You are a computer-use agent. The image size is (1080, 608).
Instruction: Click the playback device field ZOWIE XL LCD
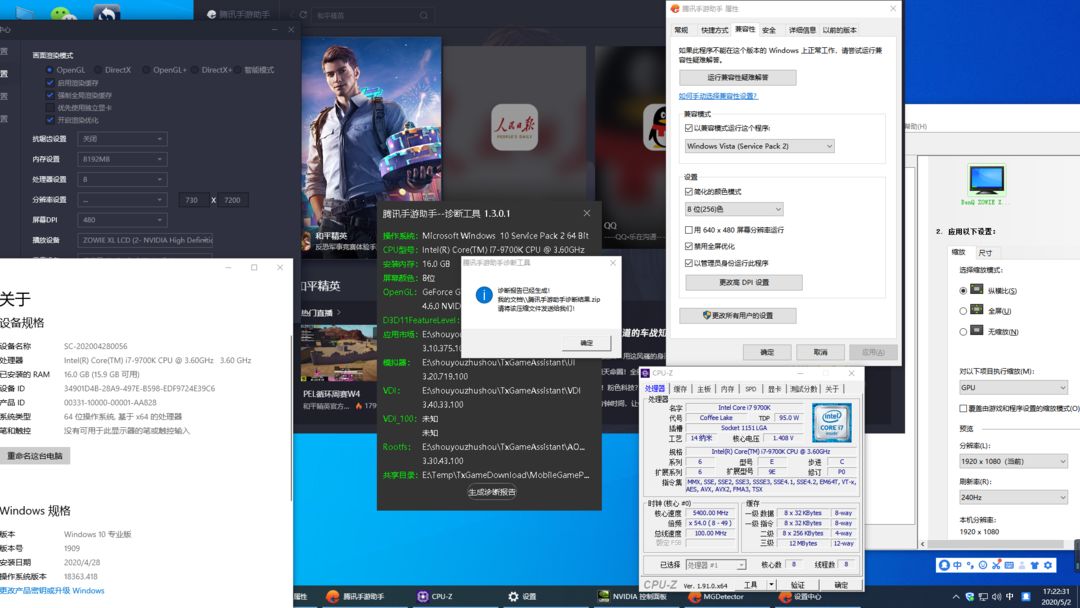pyautogui.click(x=145, y=240)
